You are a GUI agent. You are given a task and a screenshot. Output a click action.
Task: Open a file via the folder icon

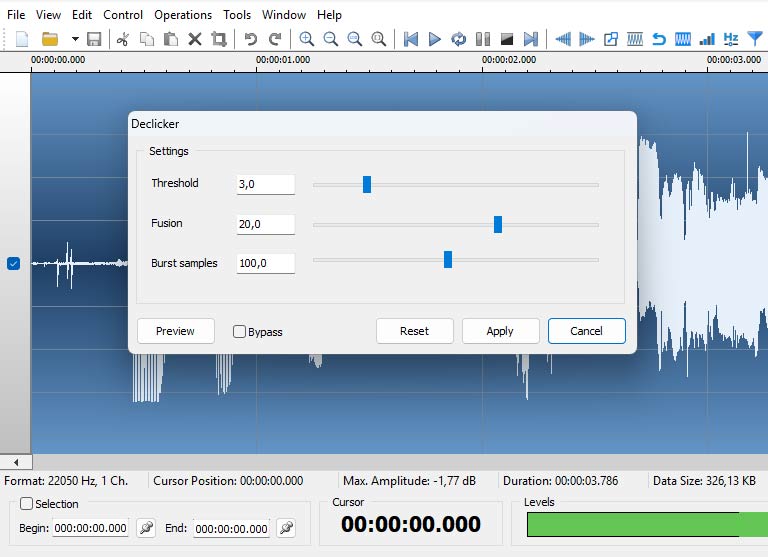tap(49, 39)
